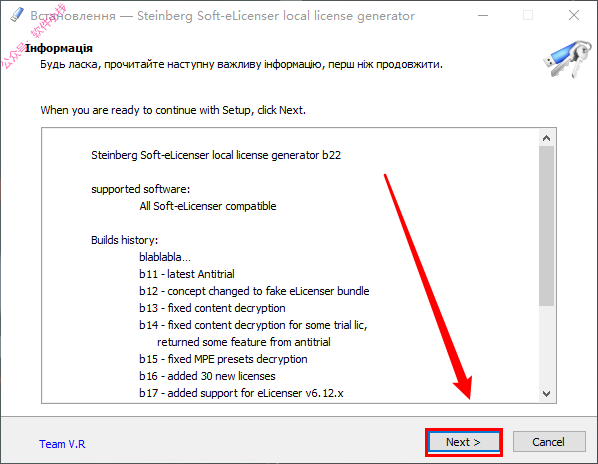598x464 pixels.
Task: Minimize the setup window
Action: click(x=483, y=16)
